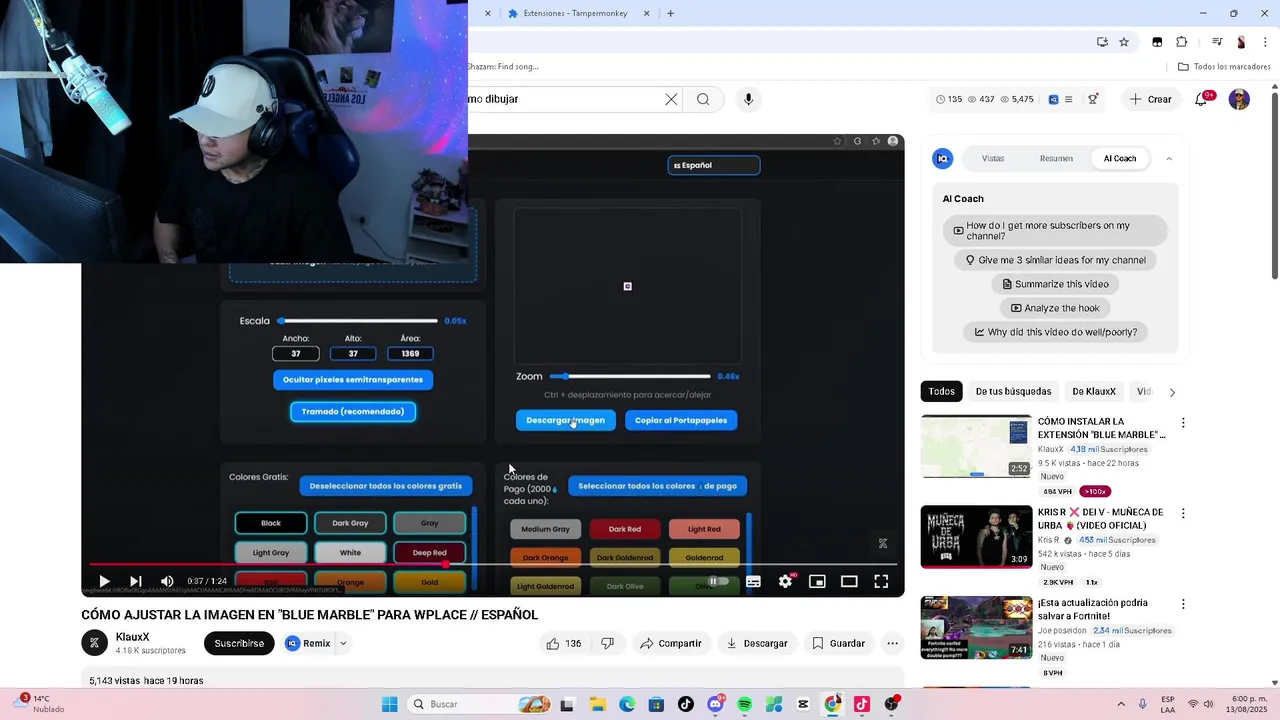1280x720 pixels.
Task: Open the vidIQ hamburger menu in header
Action: (1068, 99)
